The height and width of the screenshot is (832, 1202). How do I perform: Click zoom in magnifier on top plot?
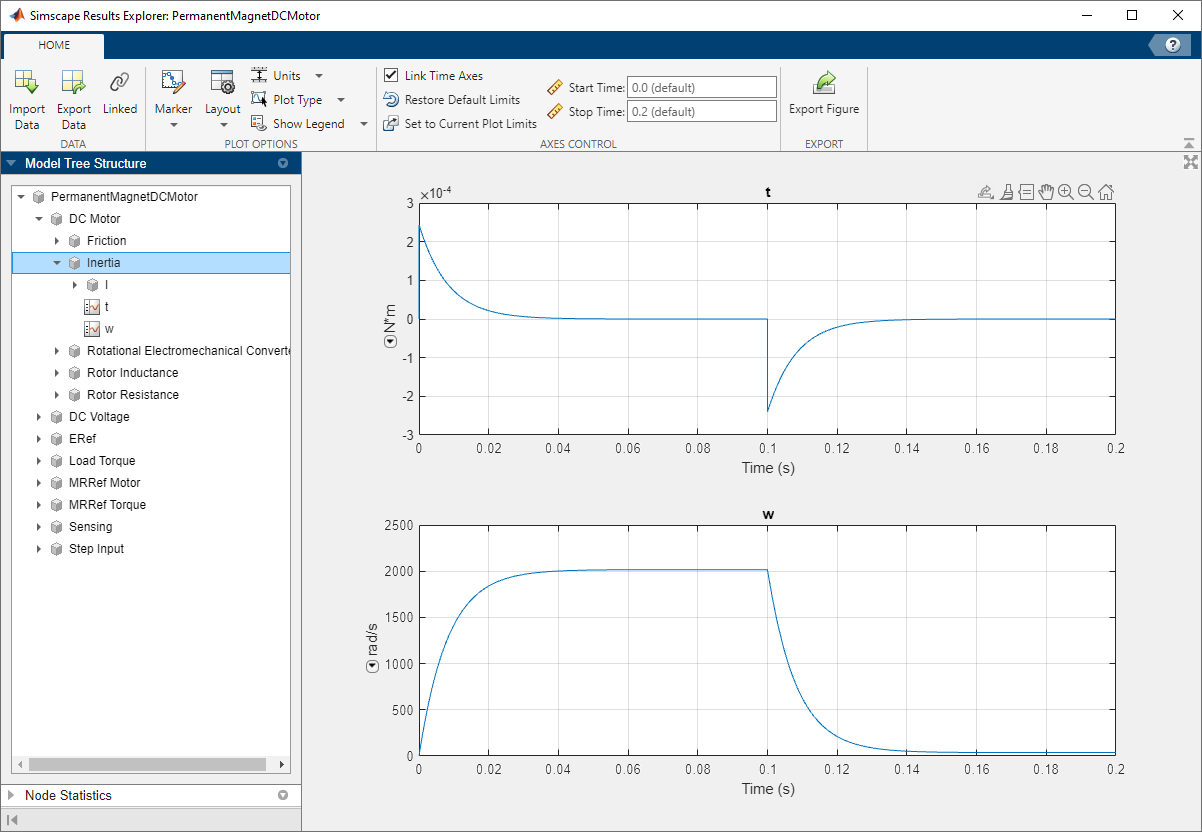pyautogui.click(x=1066, y=192)
